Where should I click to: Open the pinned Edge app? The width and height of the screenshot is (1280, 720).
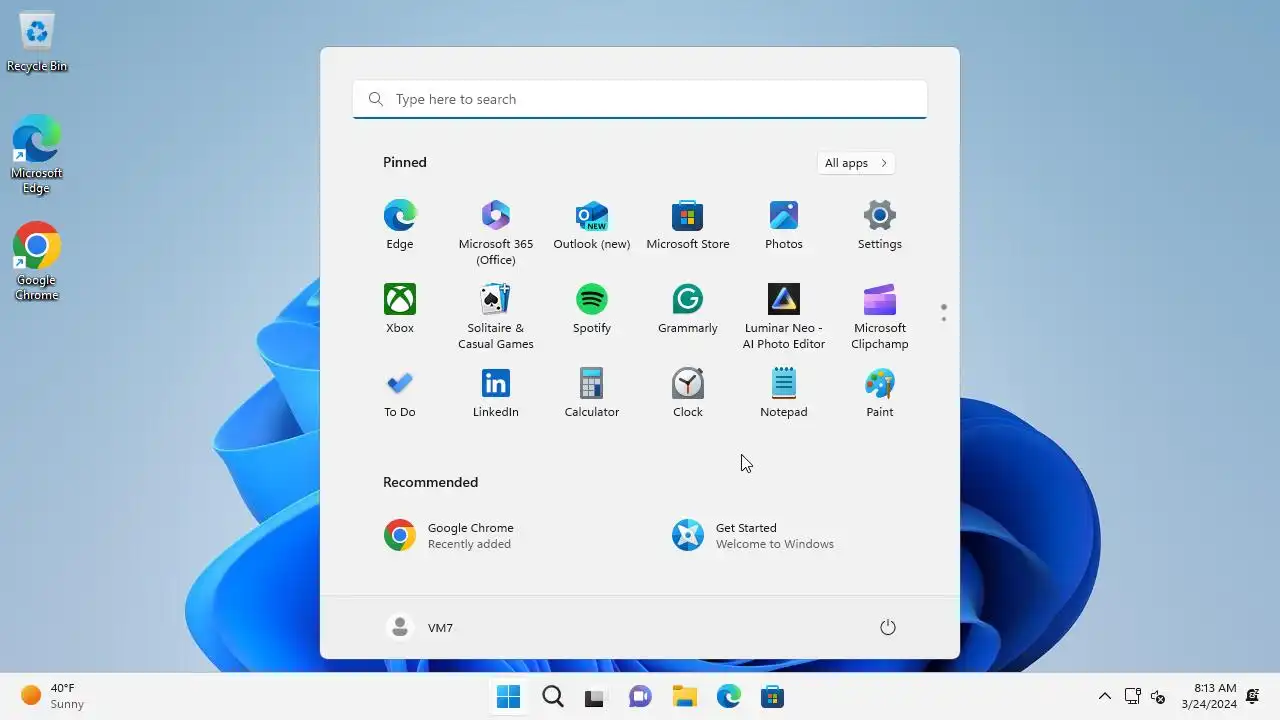tap(400, 226)
